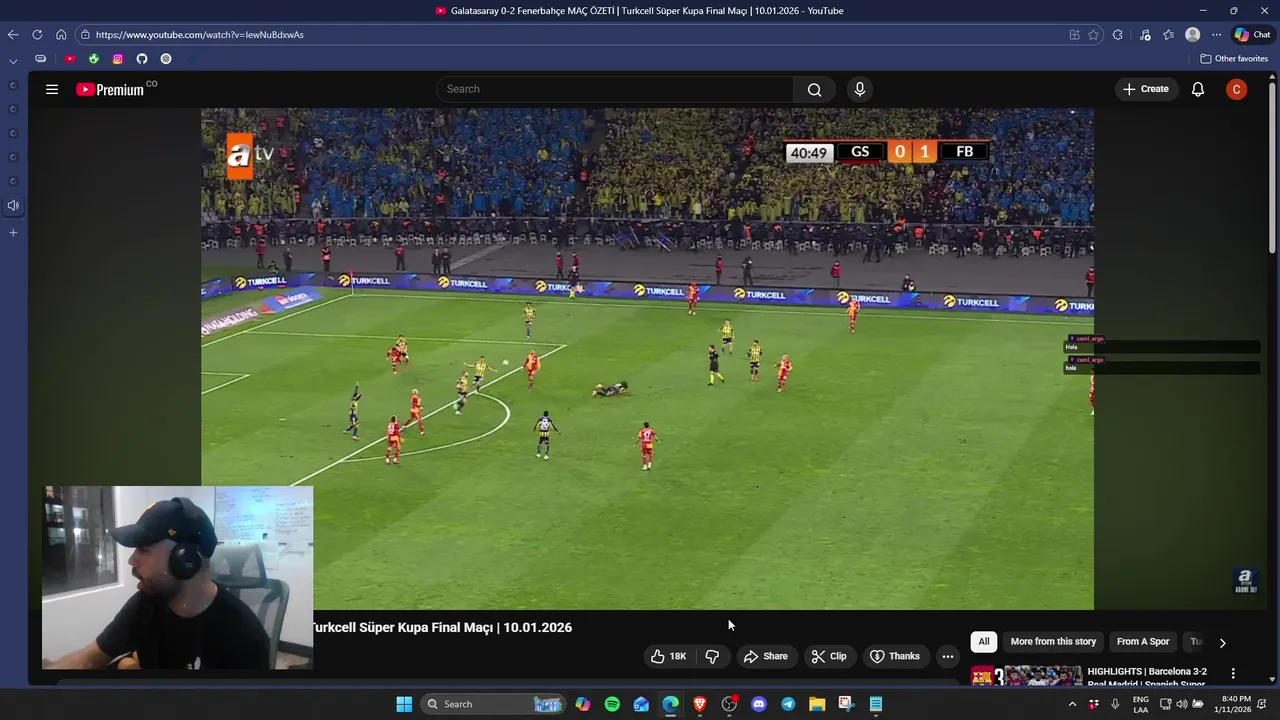Expand the Create menu button

1146,89
